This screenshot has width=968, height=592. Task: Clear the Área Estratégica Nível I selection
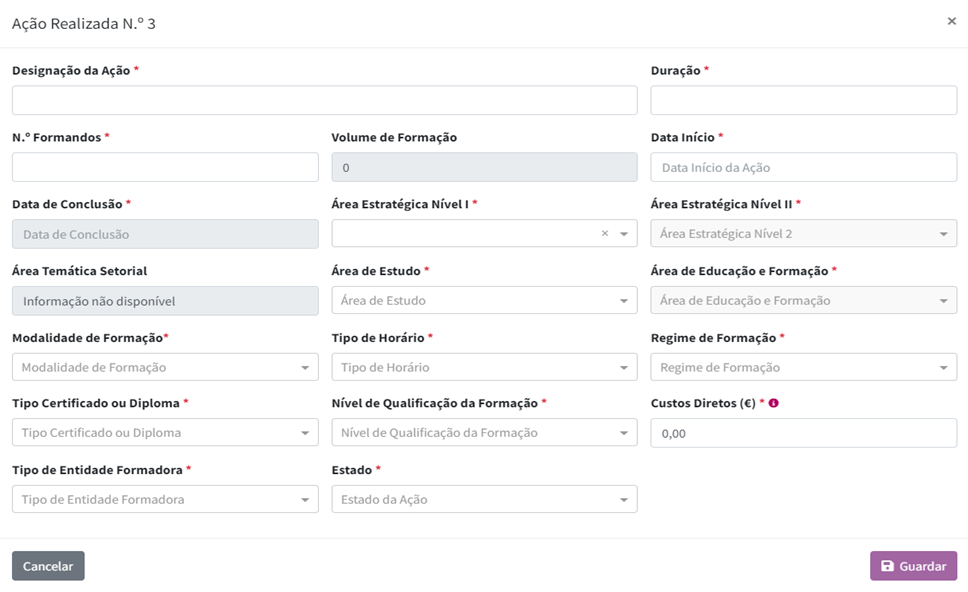(x=604, y=234)
